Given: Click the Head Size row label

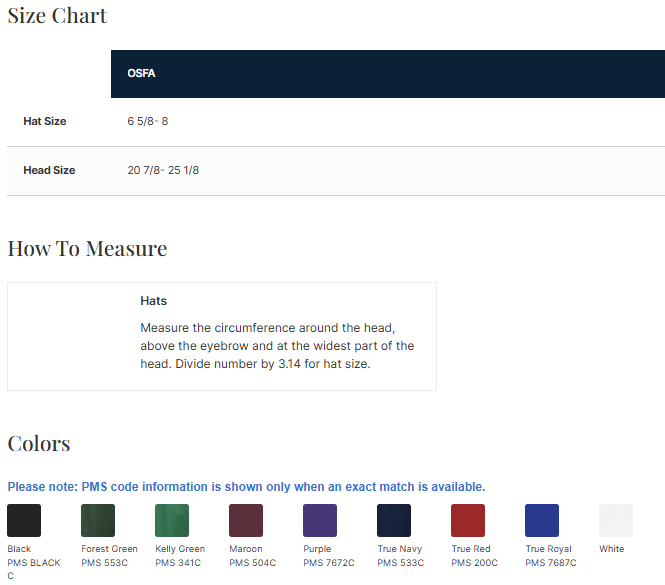Looking at the screenshot, I should (x=49, y=171).
